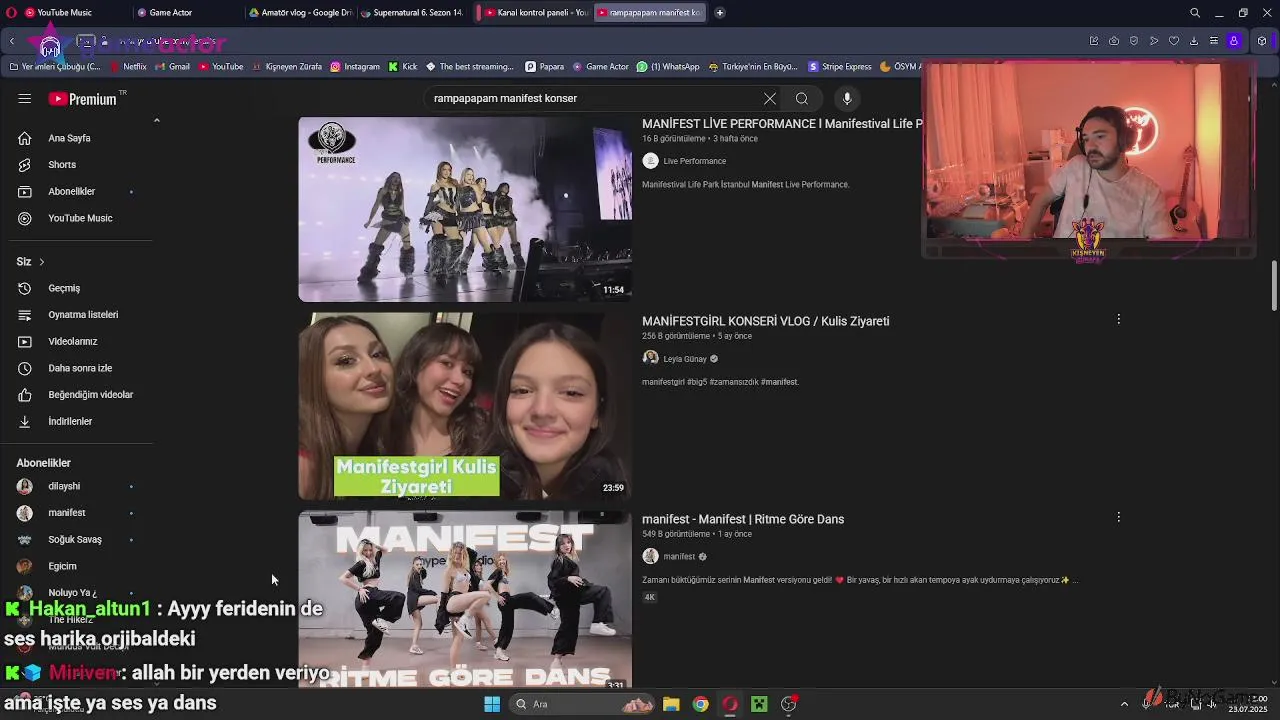The image size is (1280, 720).
Task: Open MANİFEST LİVE PERFORMANCE video title
Action: pyautogui.click(x=781, y=124)
